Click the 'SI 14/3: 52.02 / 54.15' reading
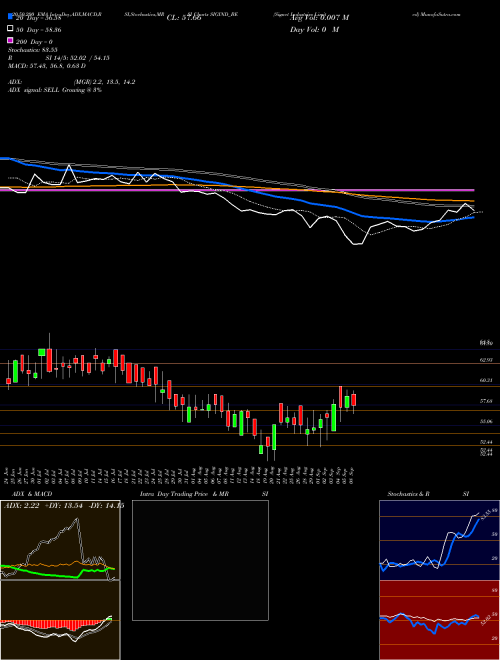 tap(78, 58)
